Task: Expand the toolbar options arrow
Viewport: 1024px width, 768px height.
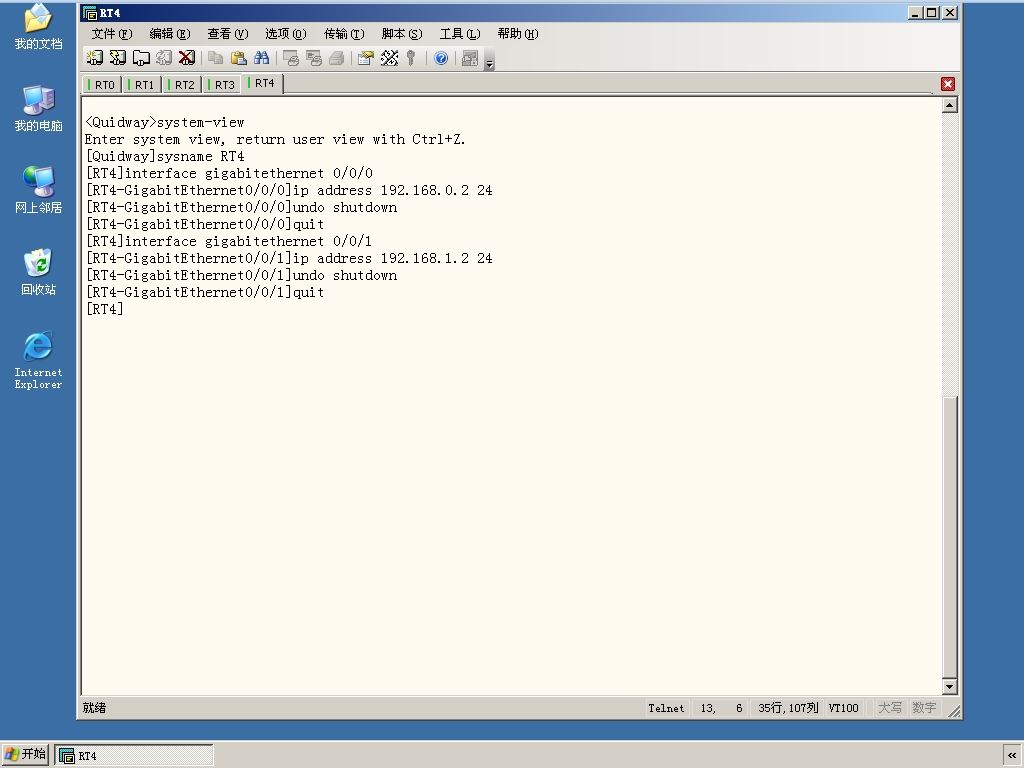Action: (489, 63)
